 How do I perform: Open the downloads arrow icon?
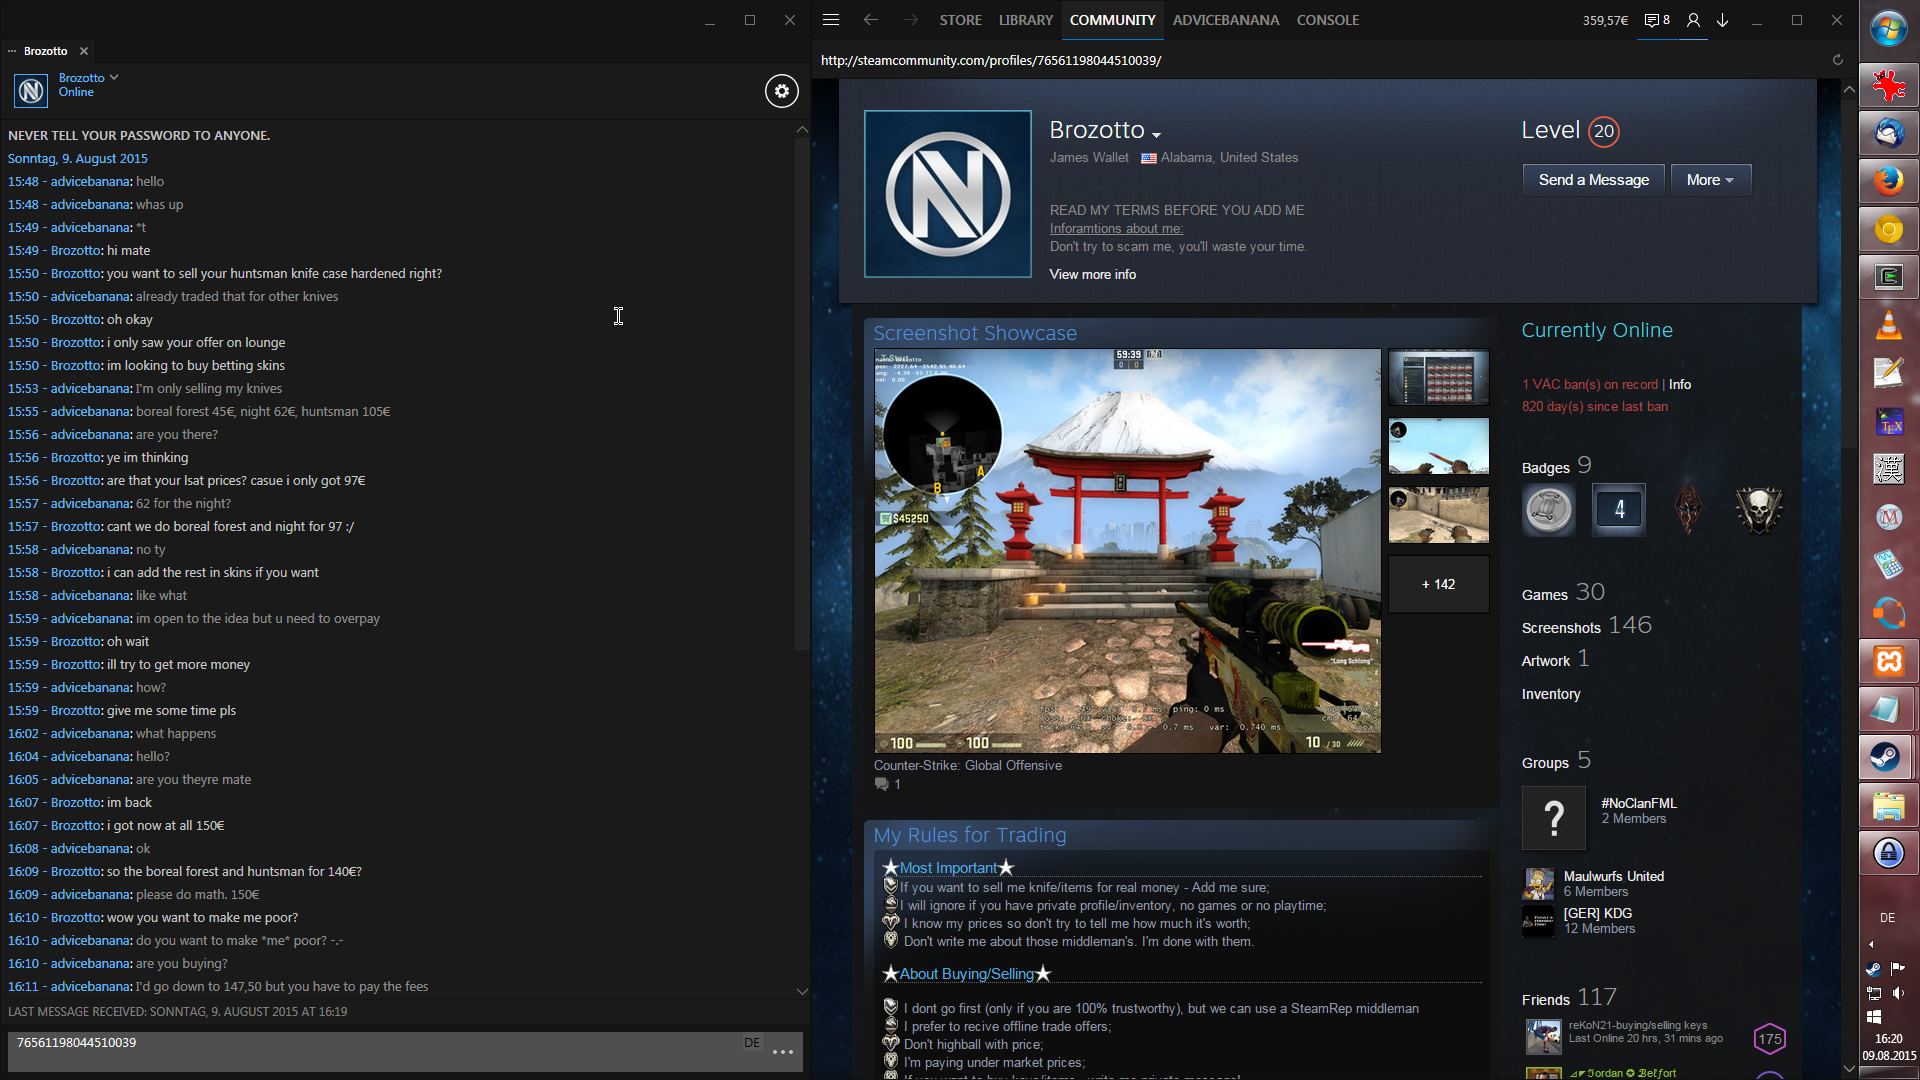coord(1723,20)
